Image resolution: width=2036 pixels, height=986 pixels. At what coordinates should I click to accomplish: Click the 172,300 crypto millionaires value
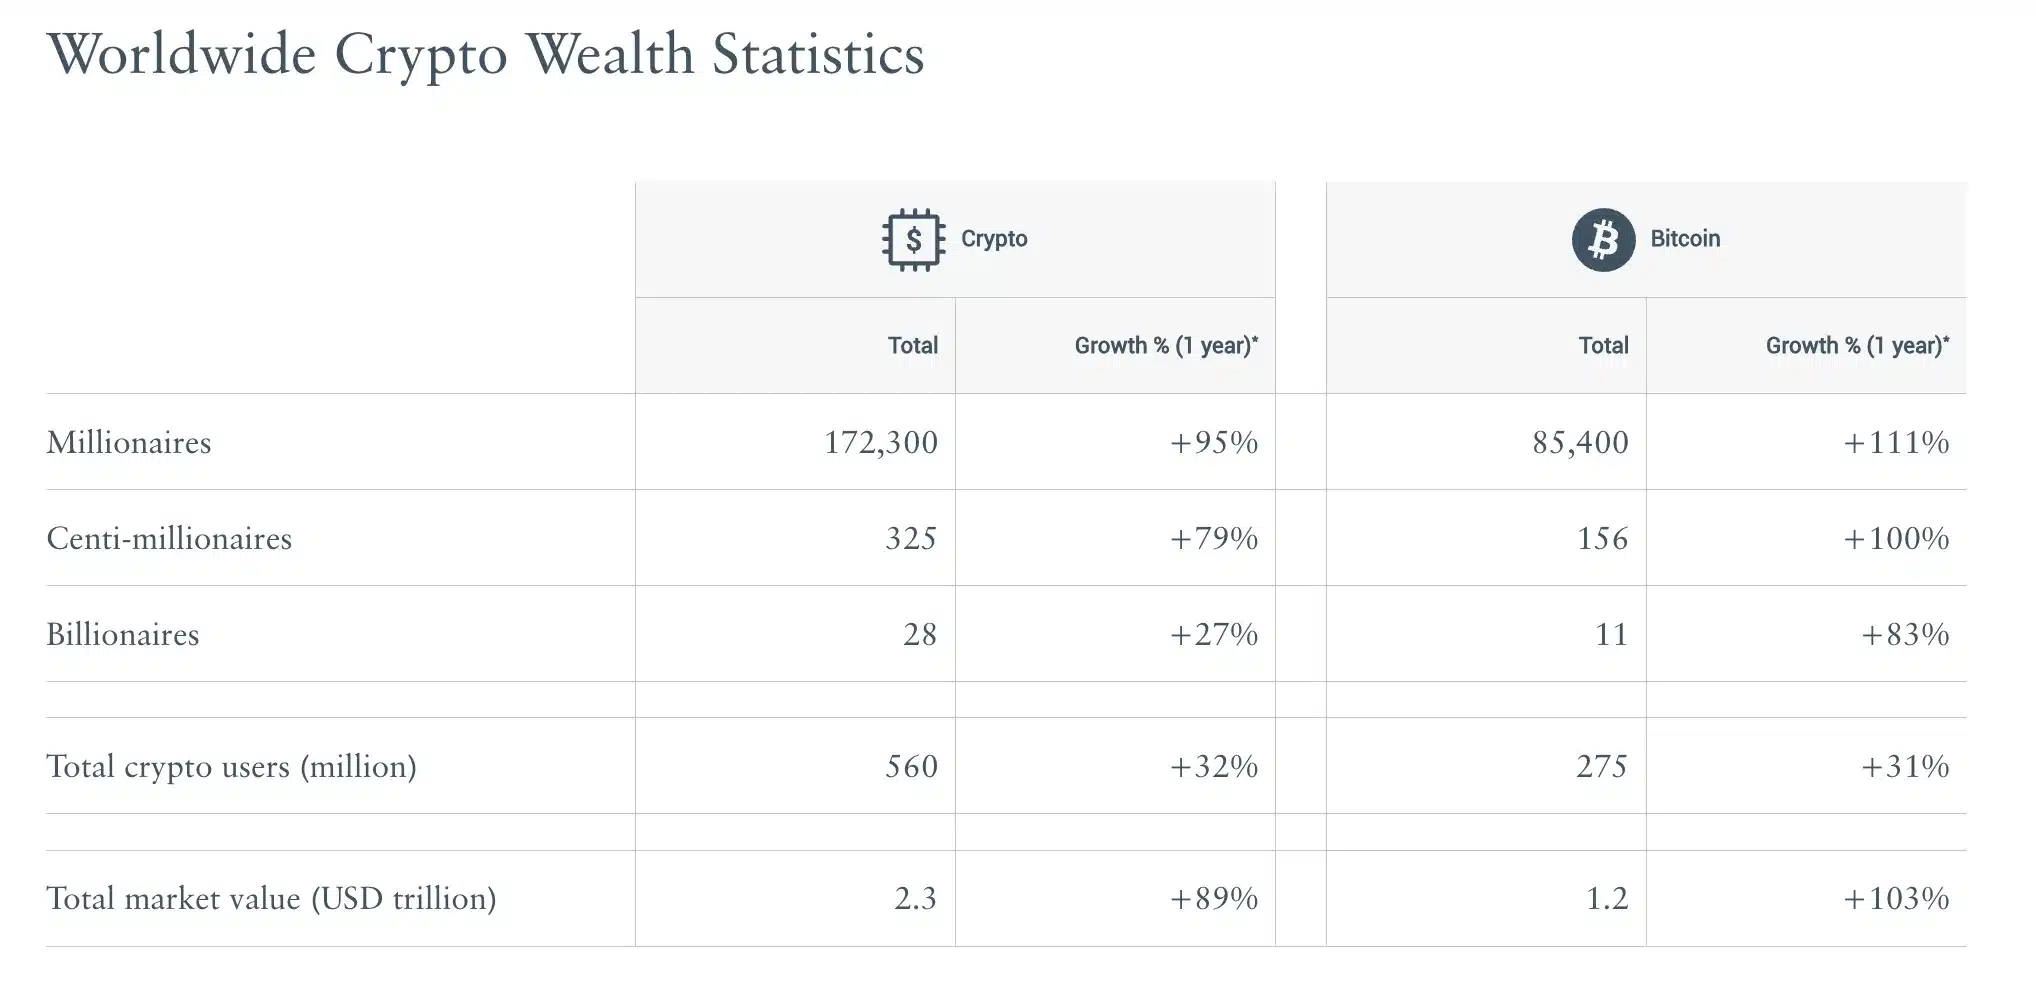[880, 443]
